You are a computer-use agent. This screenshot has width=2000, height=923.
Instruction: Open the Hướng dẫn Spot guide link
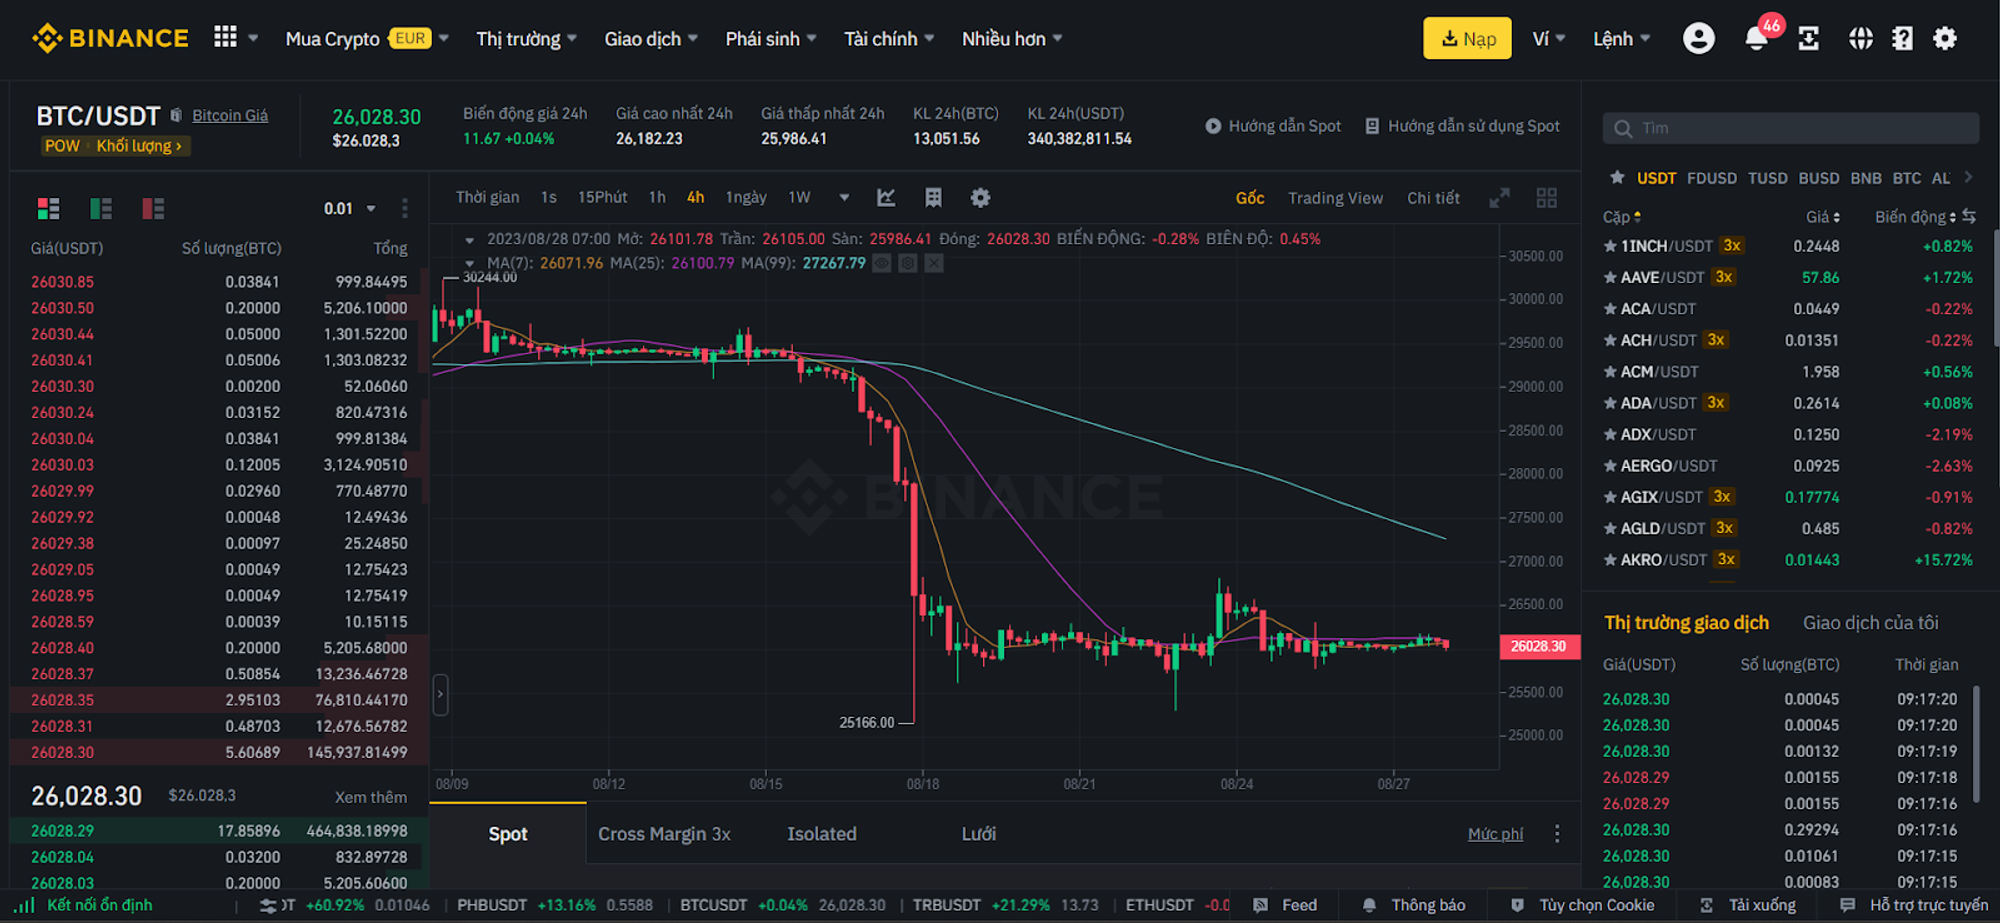coord(1272,126)
